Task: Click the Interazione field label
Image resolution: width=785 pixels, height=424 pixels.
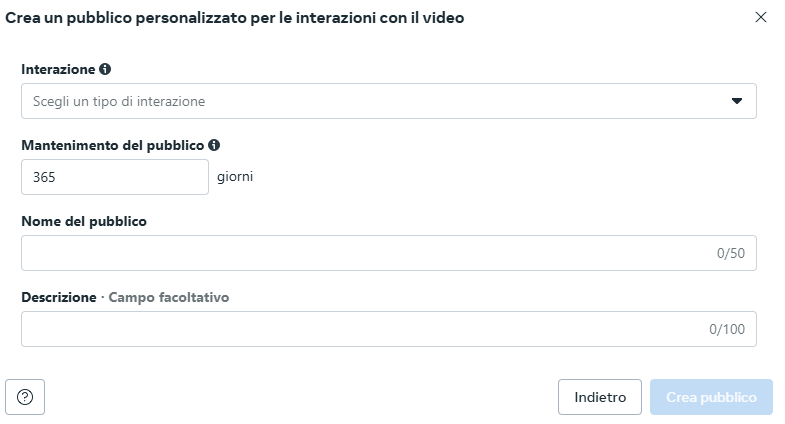Action: tap(58, 70)
